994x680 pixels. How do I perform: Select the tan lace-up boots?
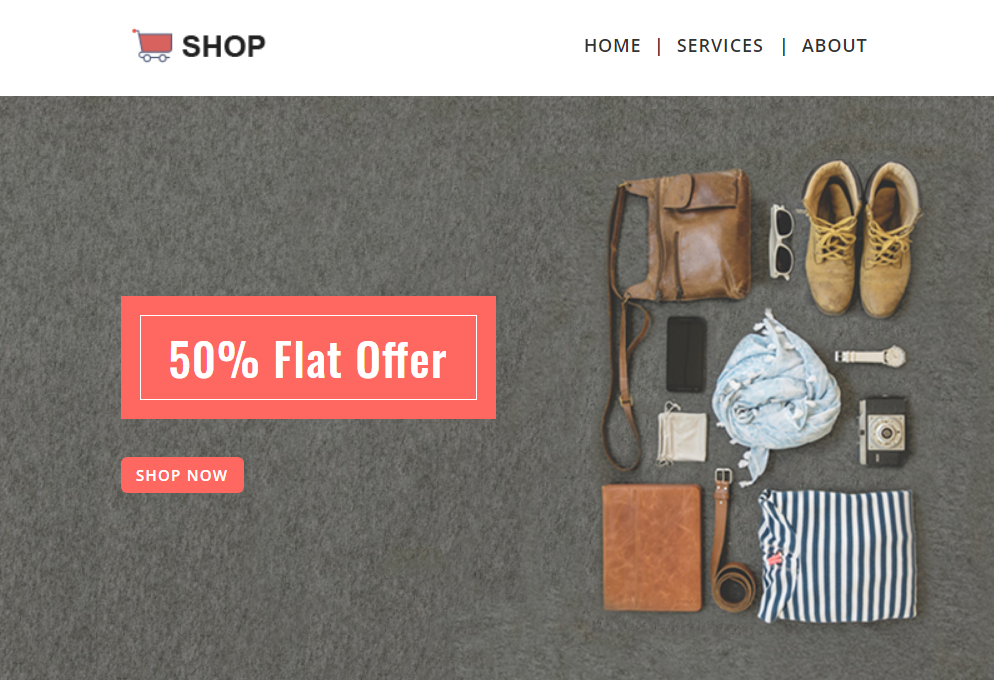click(x=860, y=238)
